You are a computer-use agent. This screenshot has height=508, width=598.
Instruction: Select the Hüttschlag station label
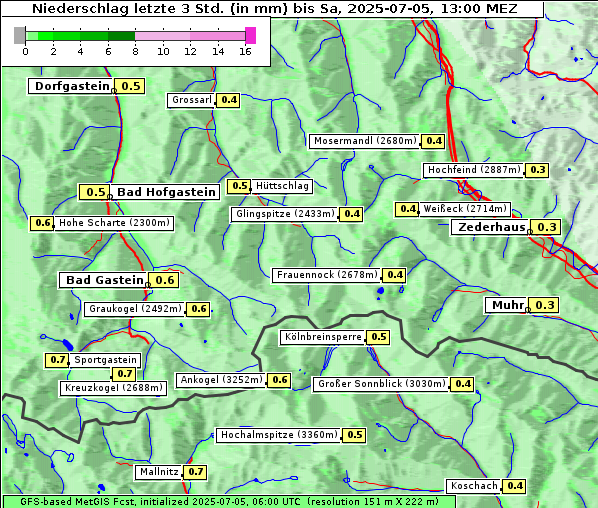(x=282, y=186)
